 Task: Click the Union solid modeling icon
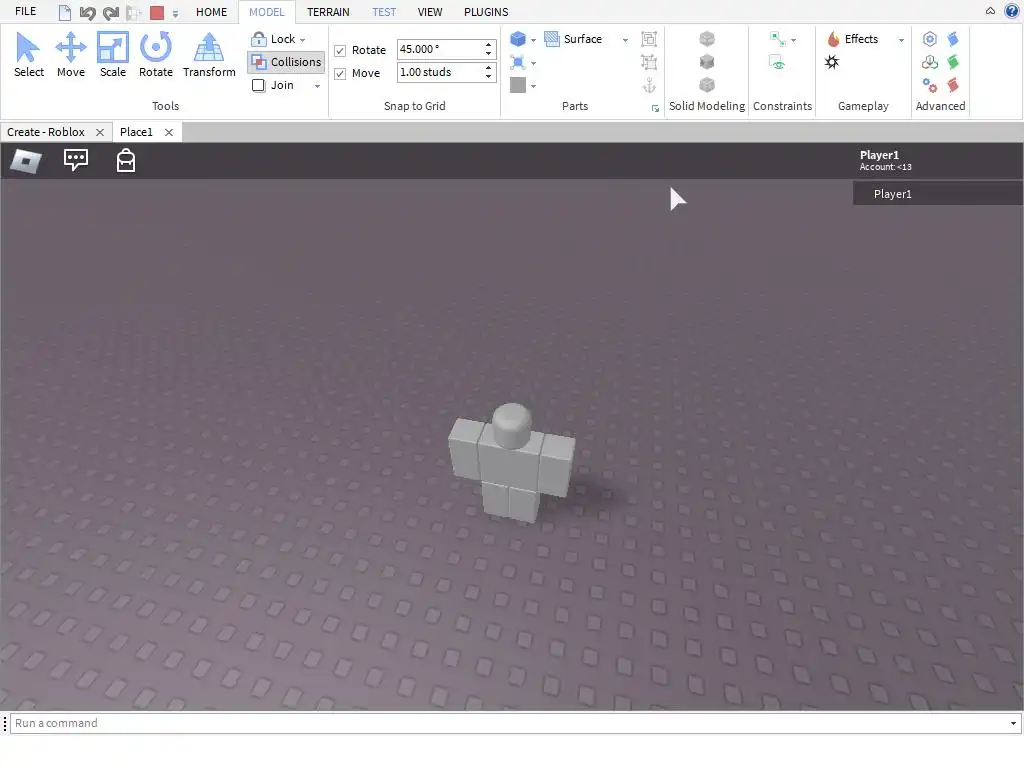point(707,39)
